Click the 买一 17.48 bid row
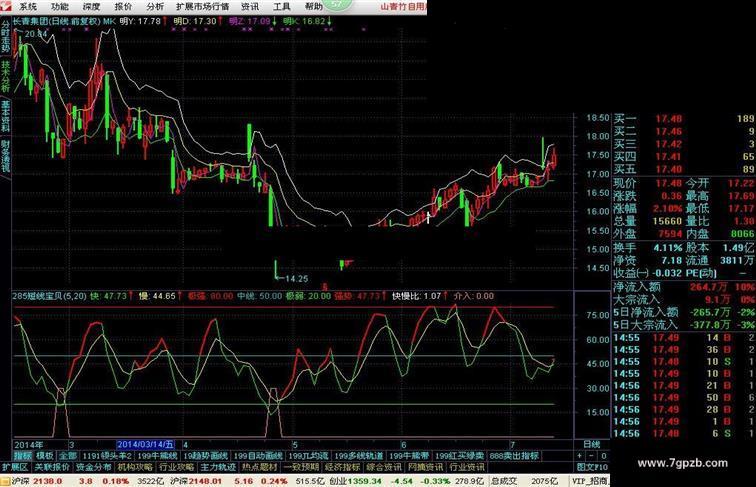Screen dimensions: 756x487 coord(684,119)
